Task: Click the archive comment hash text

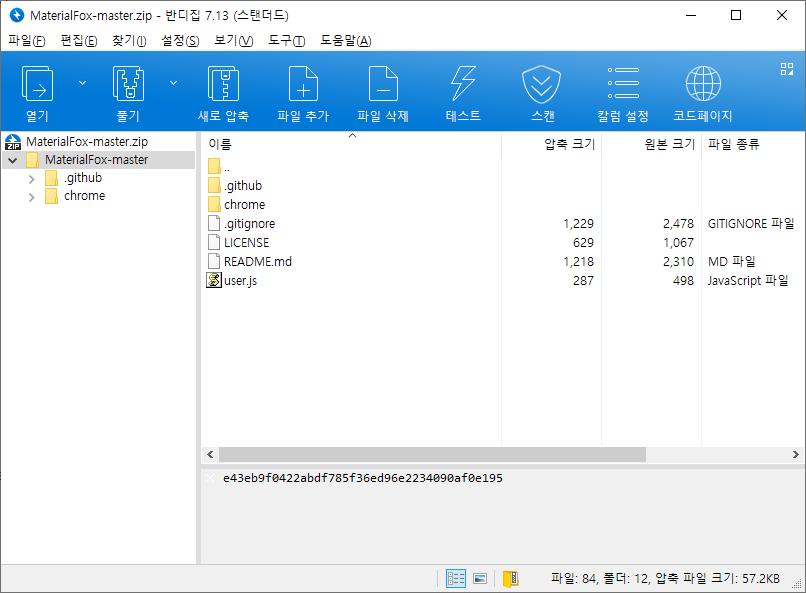Action: click(x=362, y=478)
